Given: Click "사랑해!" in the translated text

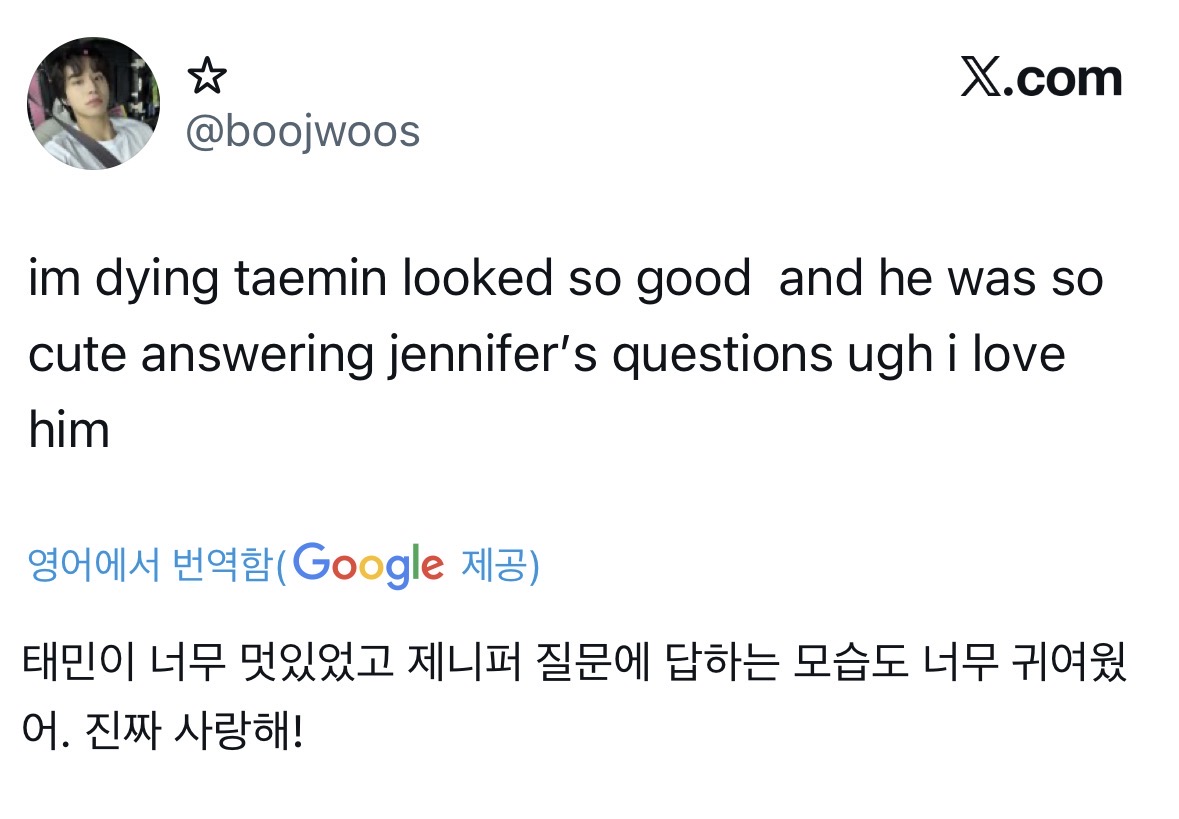Looking at the screenshot, I should pyautogui.click(x=238, y=737).
